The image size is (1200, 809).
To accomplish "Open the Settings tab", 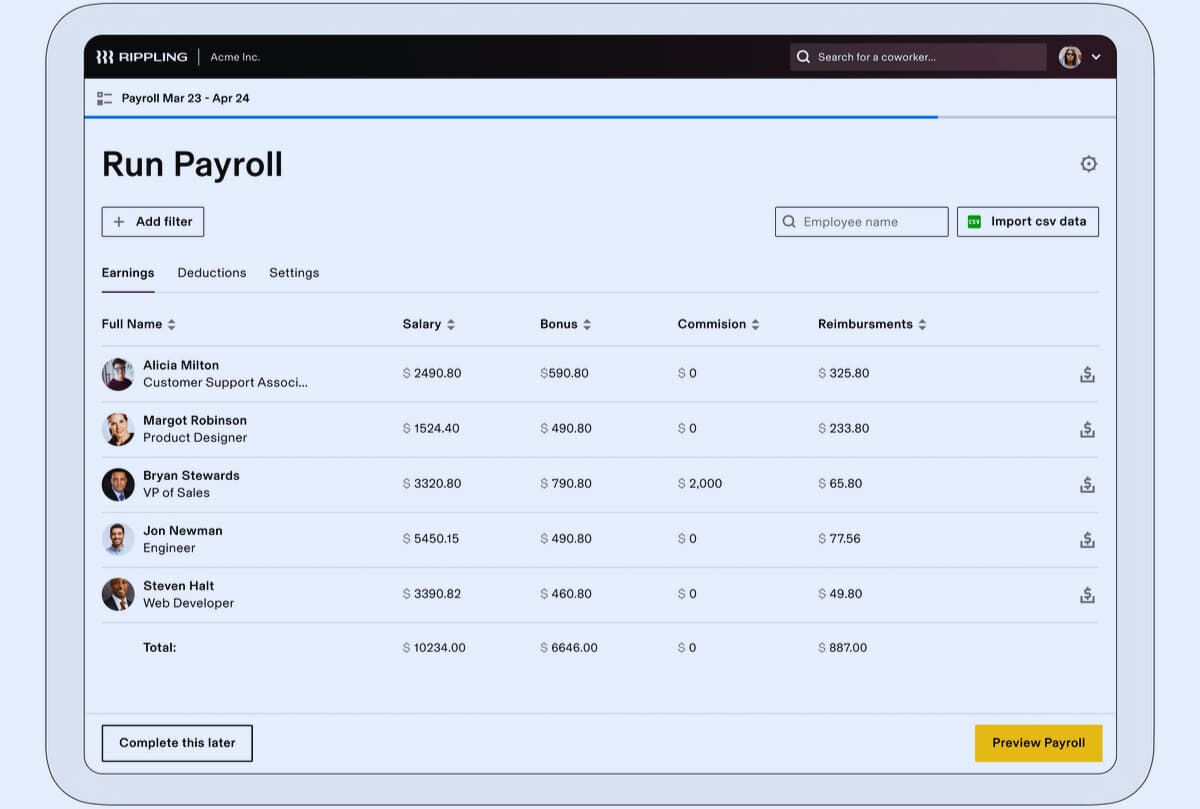I will click(294, 272).
